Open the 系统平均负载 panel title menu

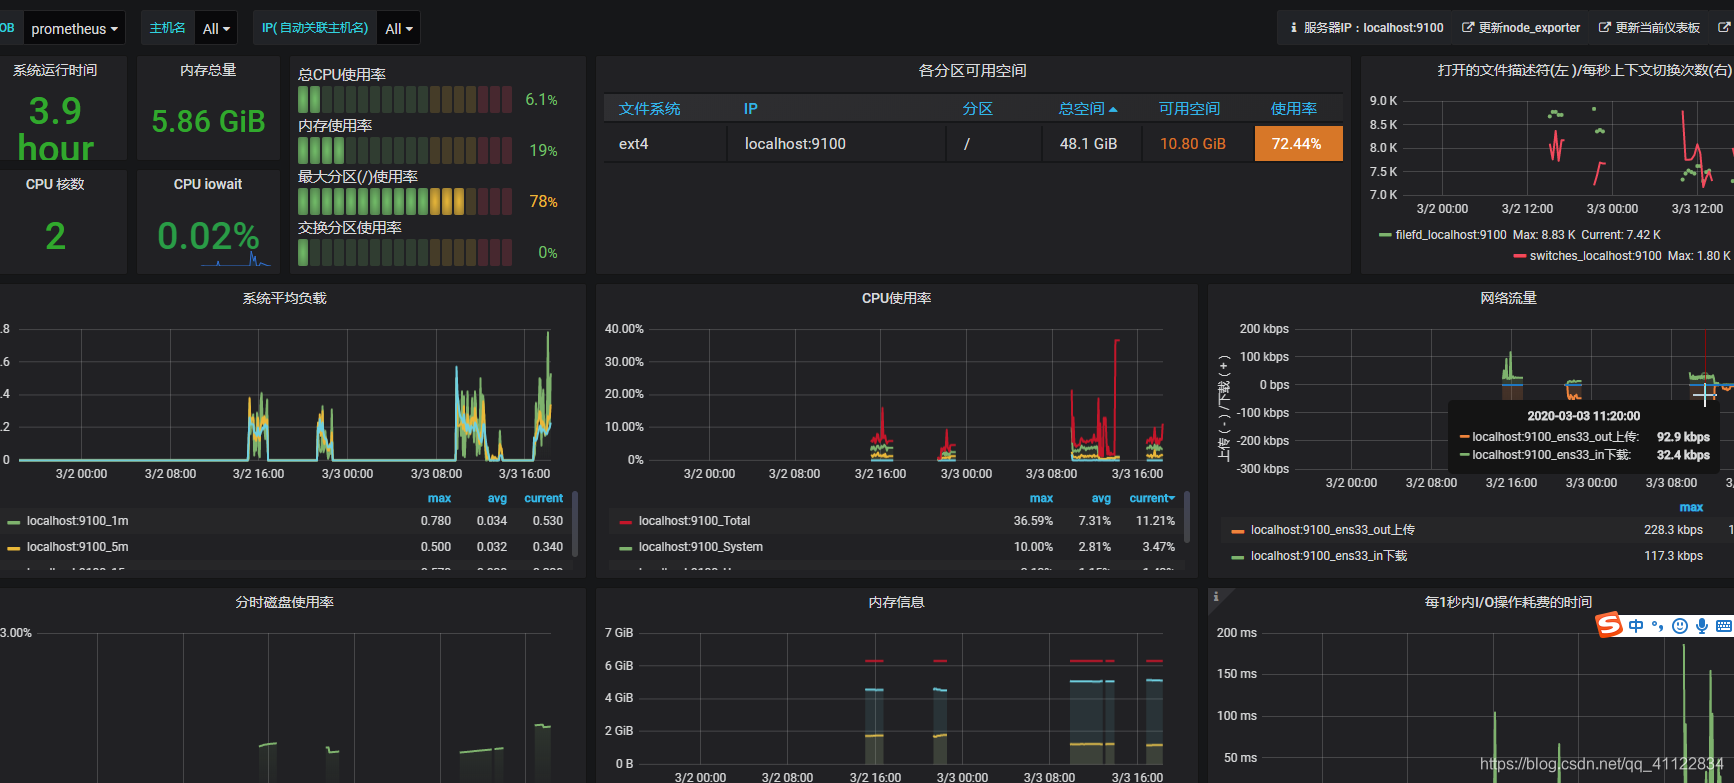tap(285, 298)
